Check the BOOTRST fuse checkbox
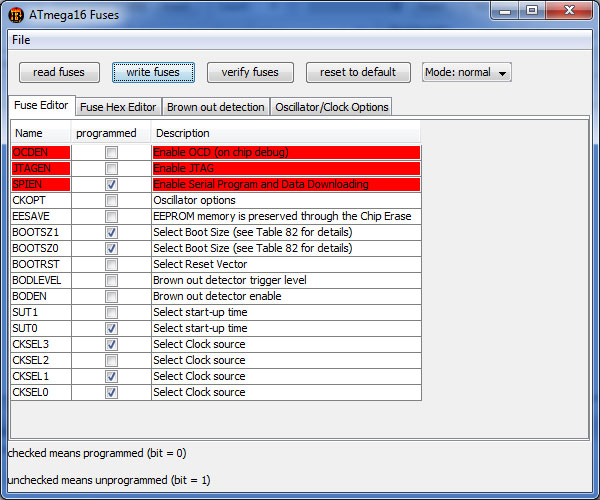Viewport: 600px width, 500px height. point(111,264)
